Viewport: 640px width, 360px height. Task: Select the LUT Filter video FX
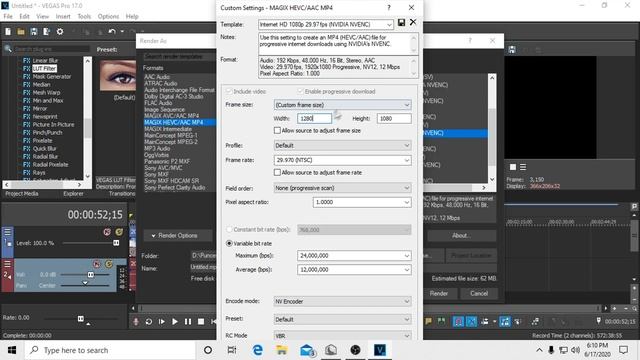(44, 68)
